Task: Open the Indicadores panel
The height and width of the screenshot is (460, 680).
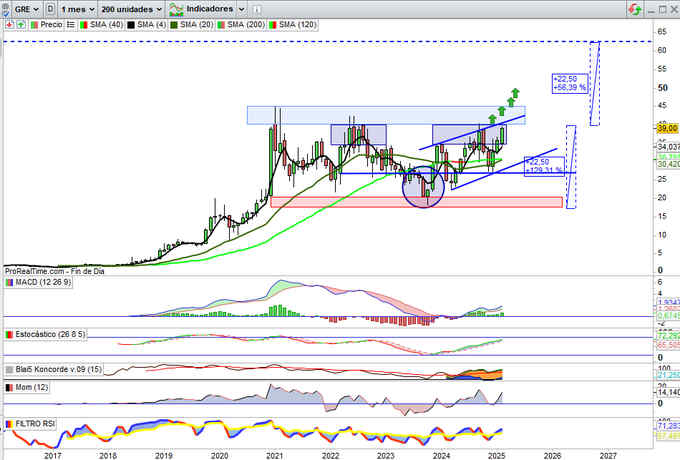Action: pyautogui.click(x=209, y=9)
